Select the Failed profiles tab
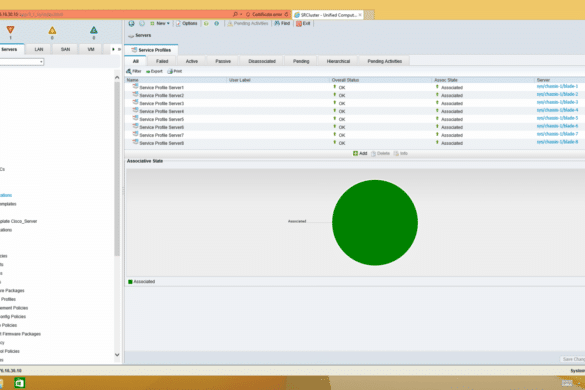The width and height of the screenshot is (585, 390). [162, 61]
